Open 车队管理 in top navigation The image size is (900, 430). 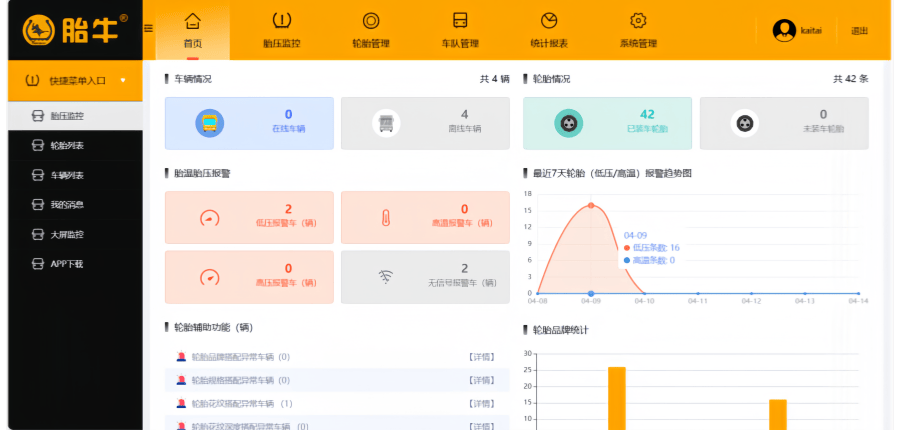[x=460, y=30]
